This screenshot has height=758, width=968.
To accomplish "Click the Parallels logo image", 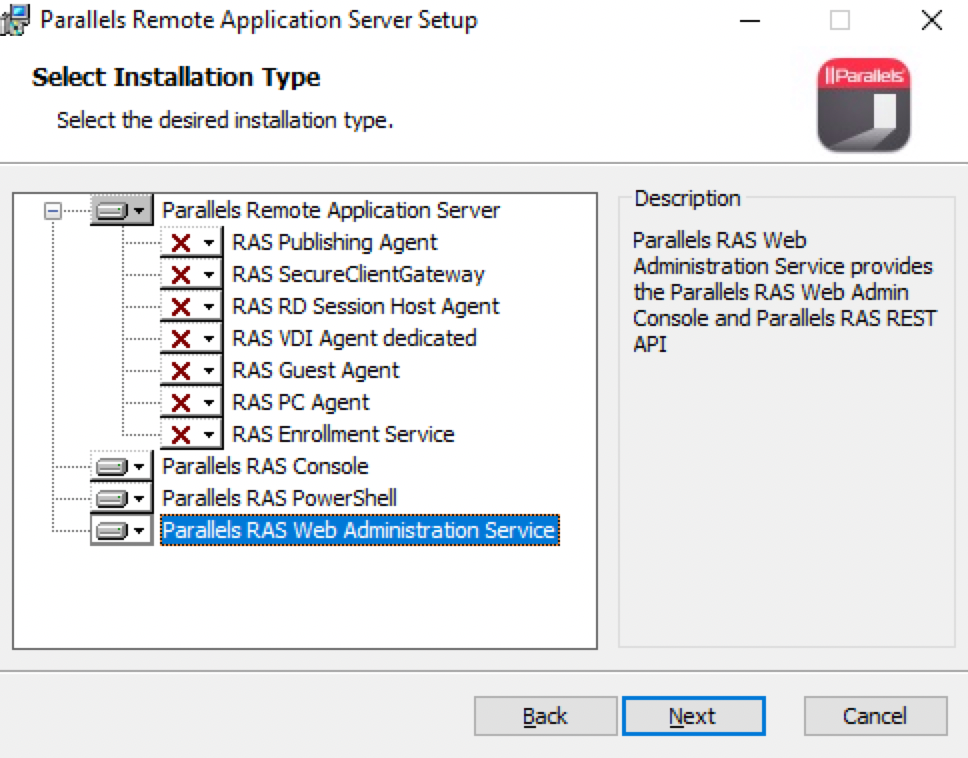I will pyautogui.click(x=864, y=105).
